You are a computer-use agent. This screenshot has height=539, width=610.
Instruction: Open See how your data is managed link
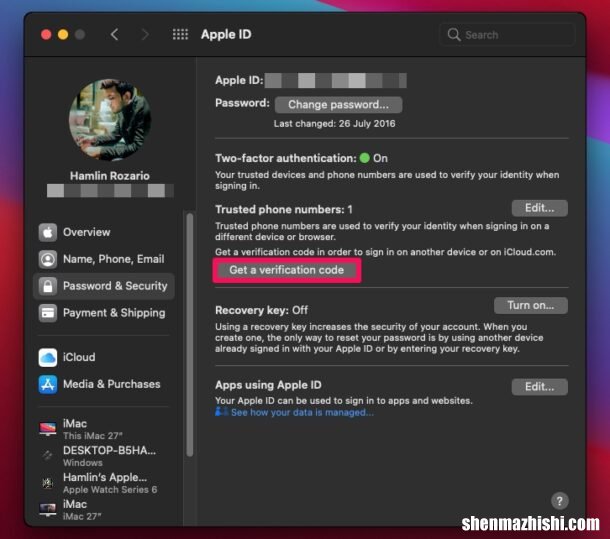(x=302, y=412)
